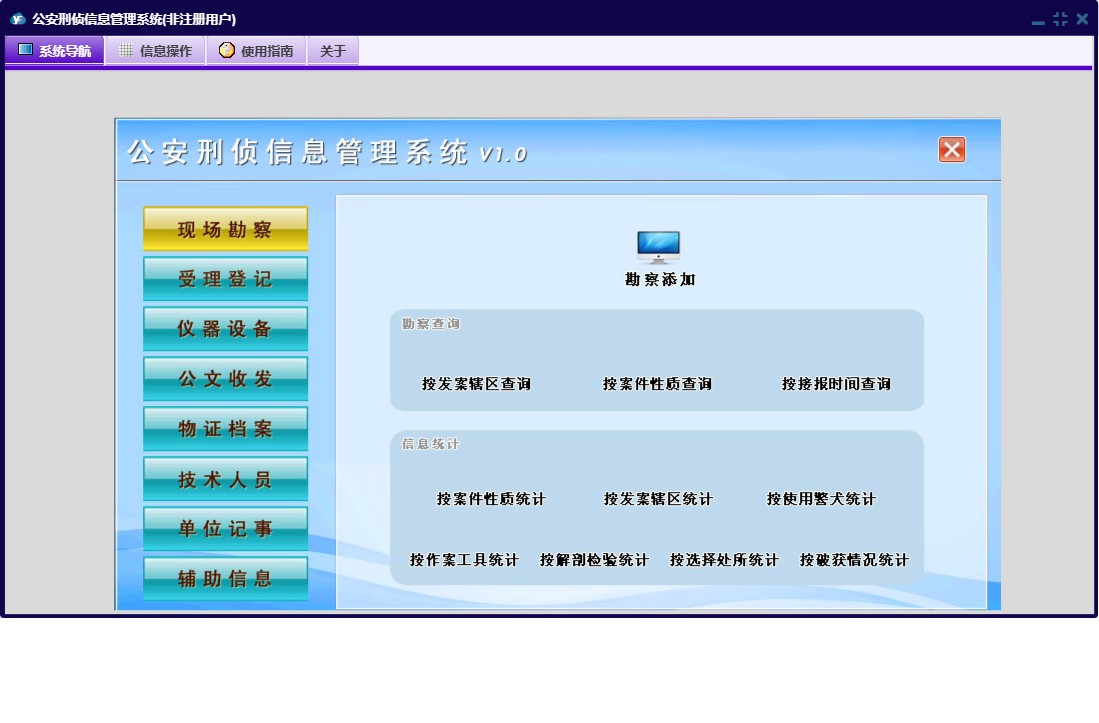Click the 勘察添加 computer monitor icon
Screen dimensions: 1099x723
coord(658,247)
